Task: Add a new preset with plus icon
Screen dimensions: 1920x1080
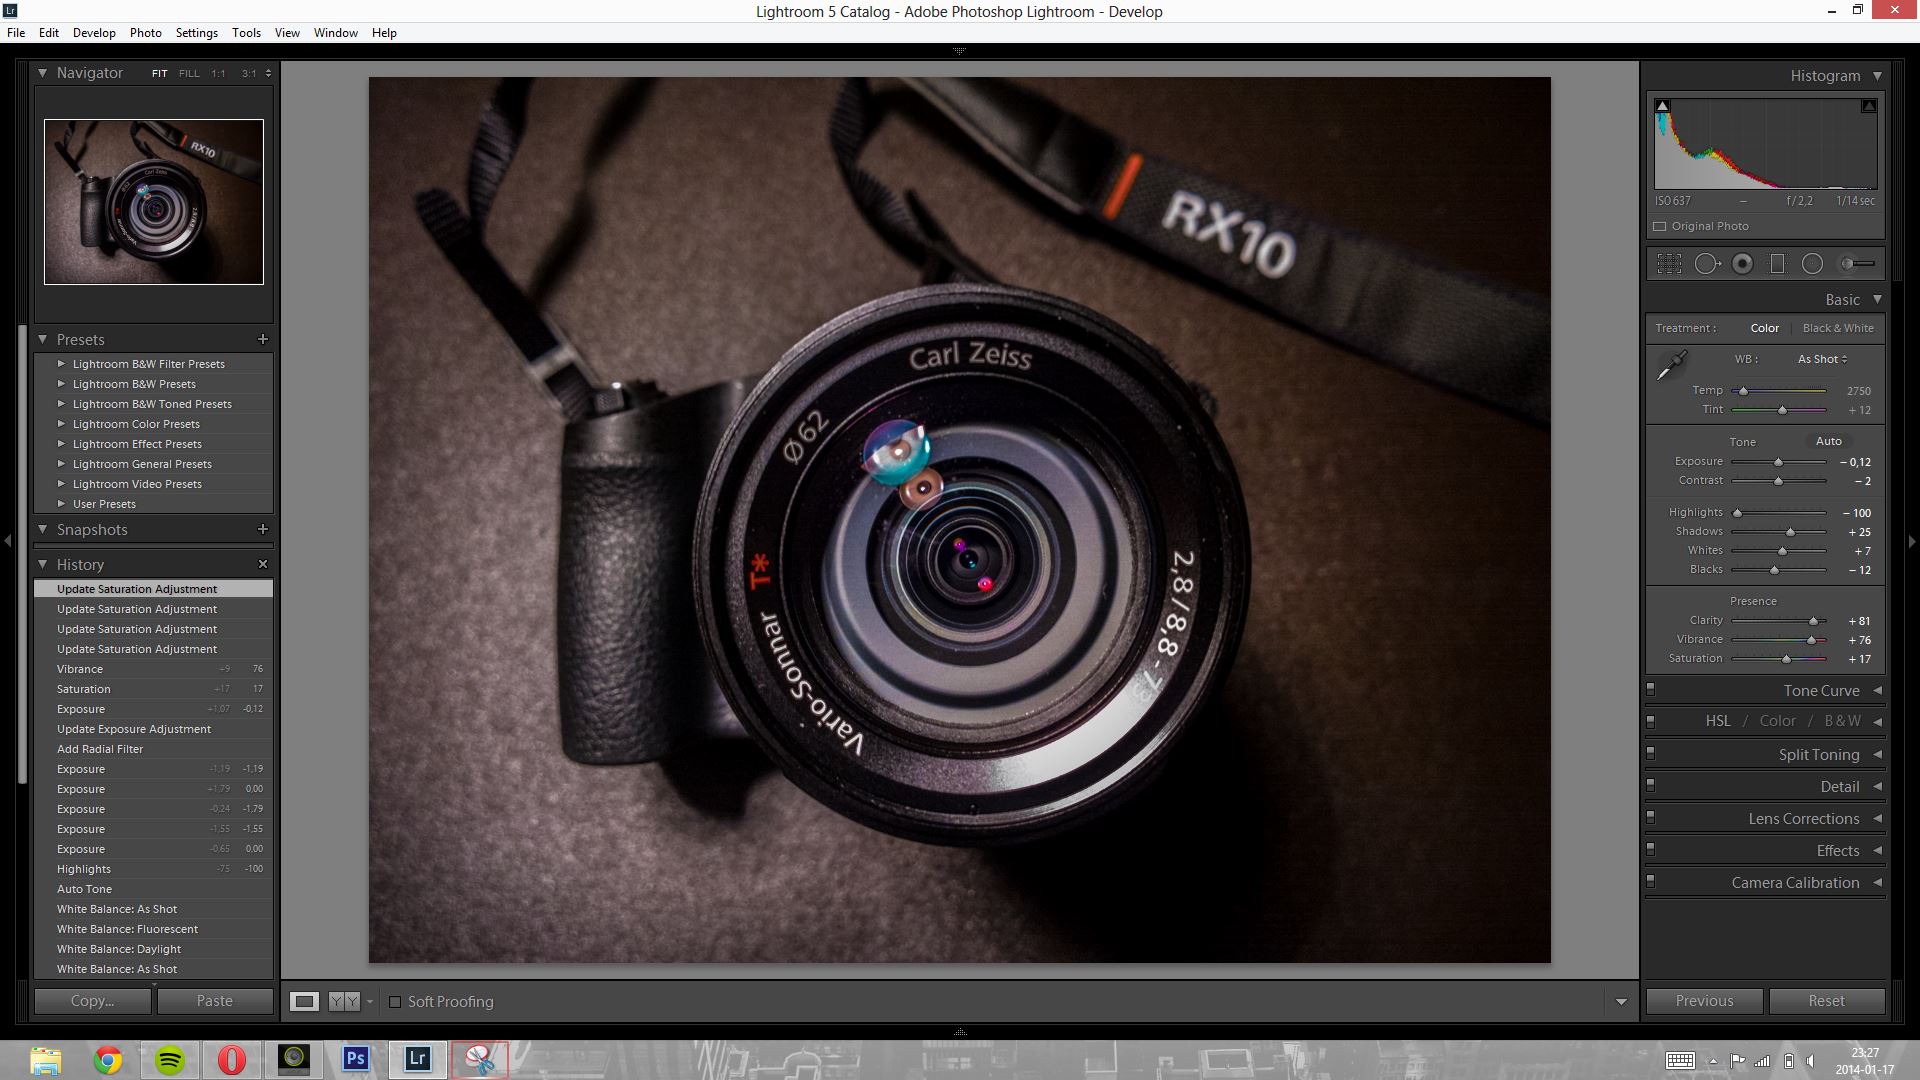Action: coord(263,339)
